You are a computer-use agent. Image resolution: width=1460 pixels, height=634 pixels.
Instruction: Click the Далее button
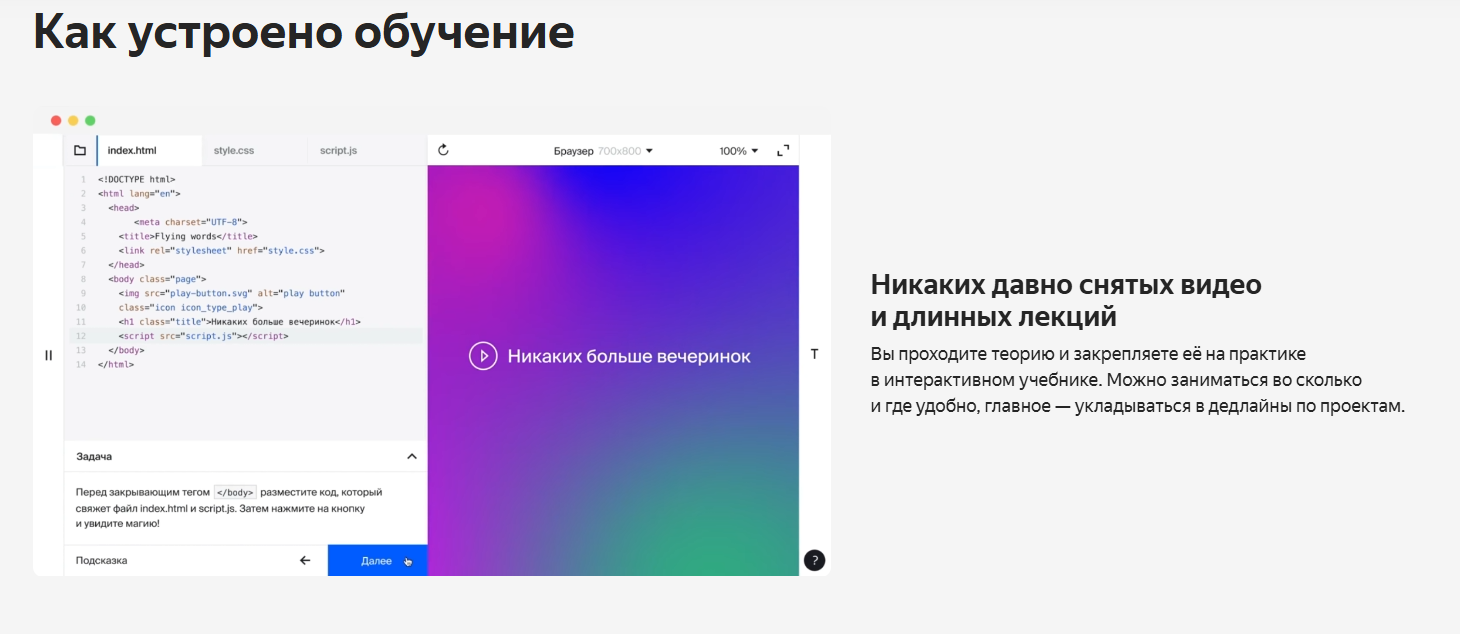(377, 560)
